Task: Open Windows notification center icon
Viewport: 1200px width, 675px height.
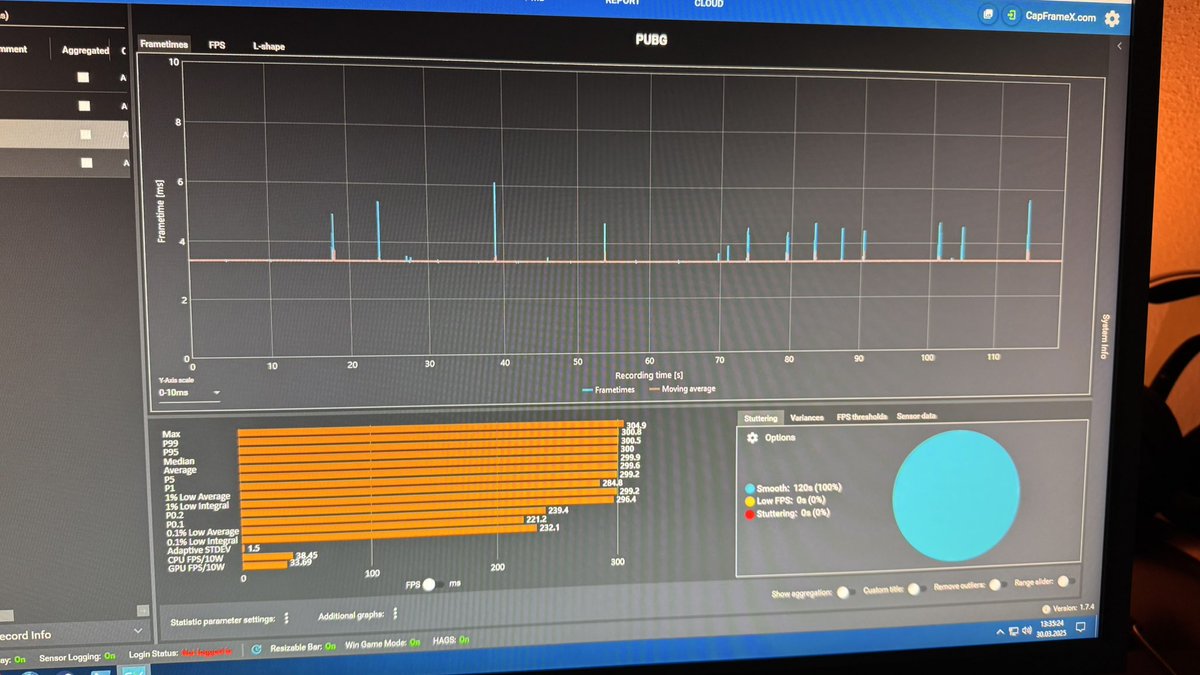Action: 1079,626
